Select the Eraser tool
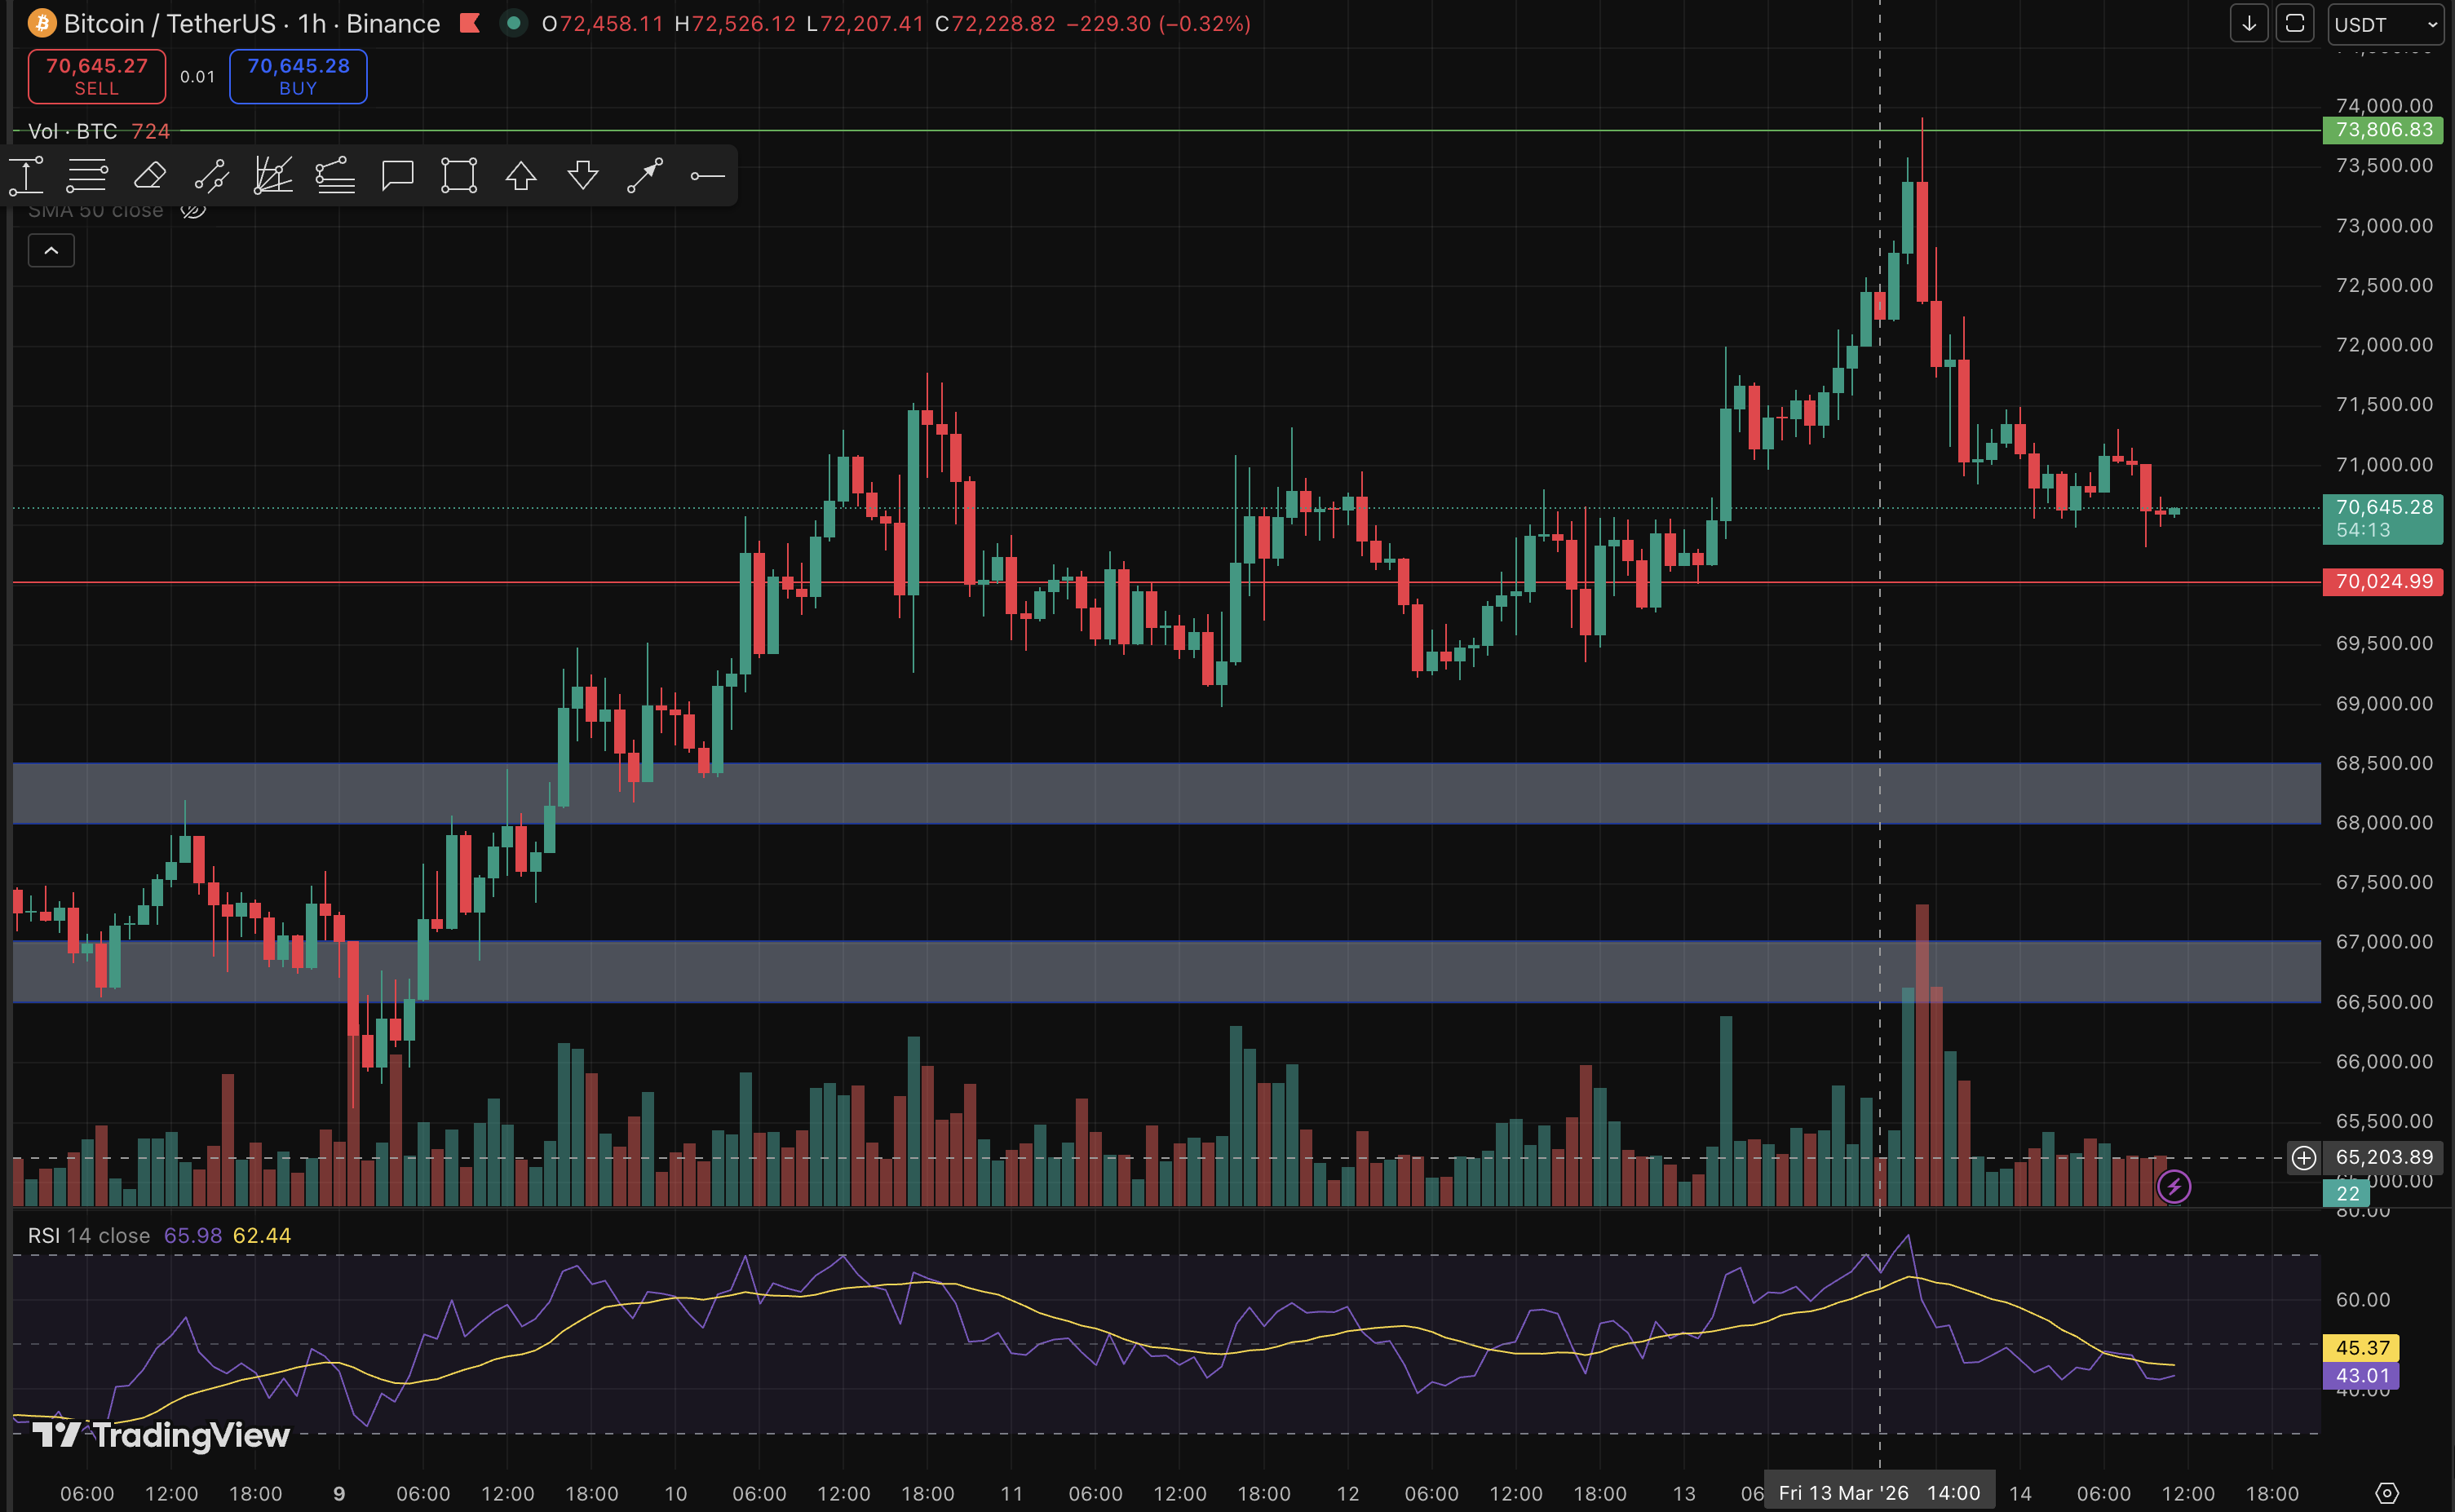 150,176
